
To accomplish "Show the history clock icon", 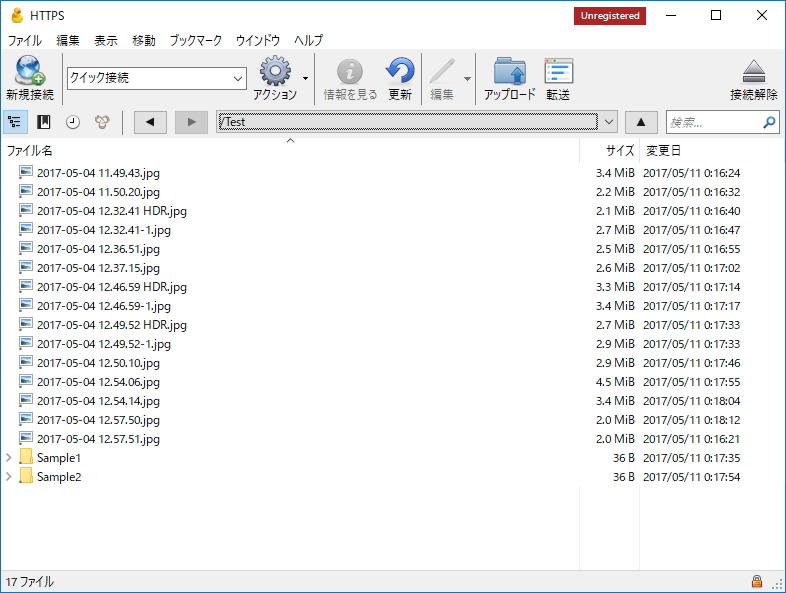I will pos(73,122).
